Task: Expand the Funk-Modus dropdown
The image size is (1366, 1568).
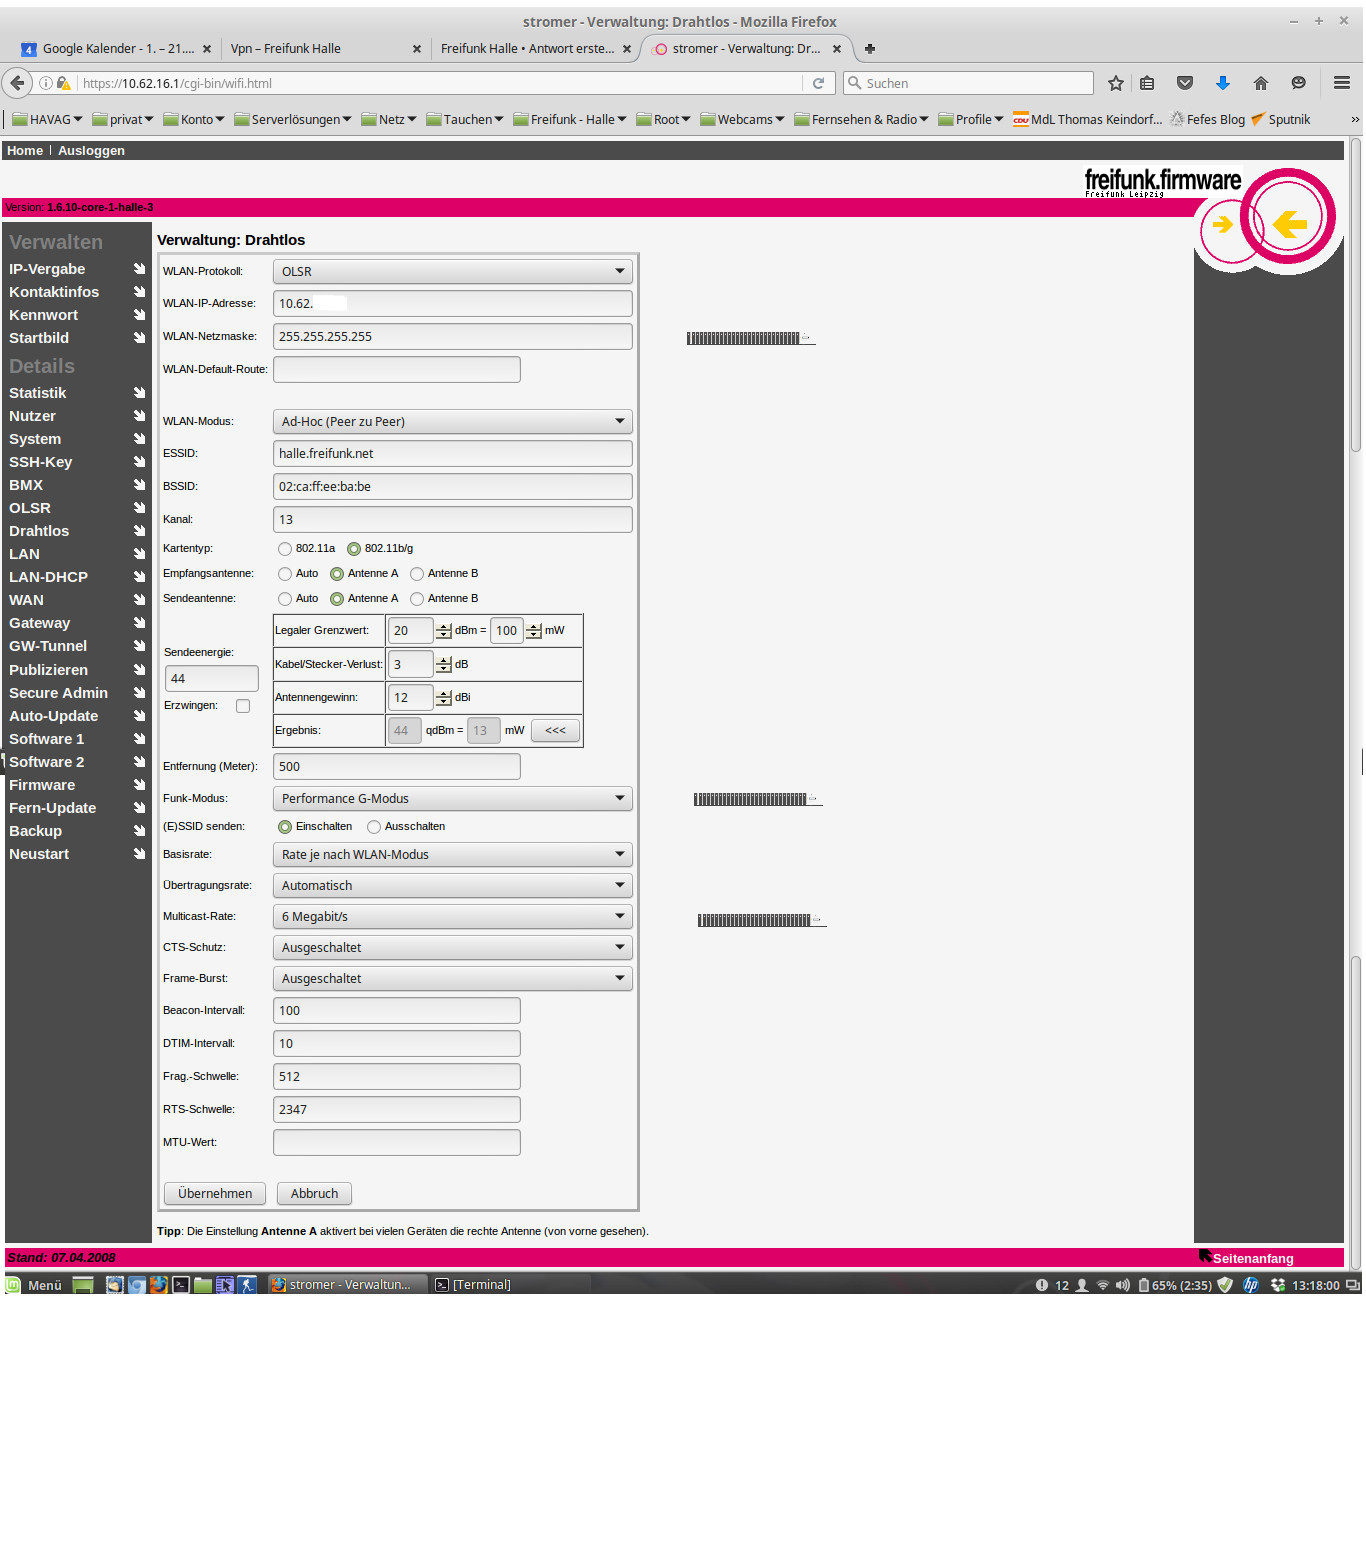Action: pyautogui.click(x=452, y=799)
